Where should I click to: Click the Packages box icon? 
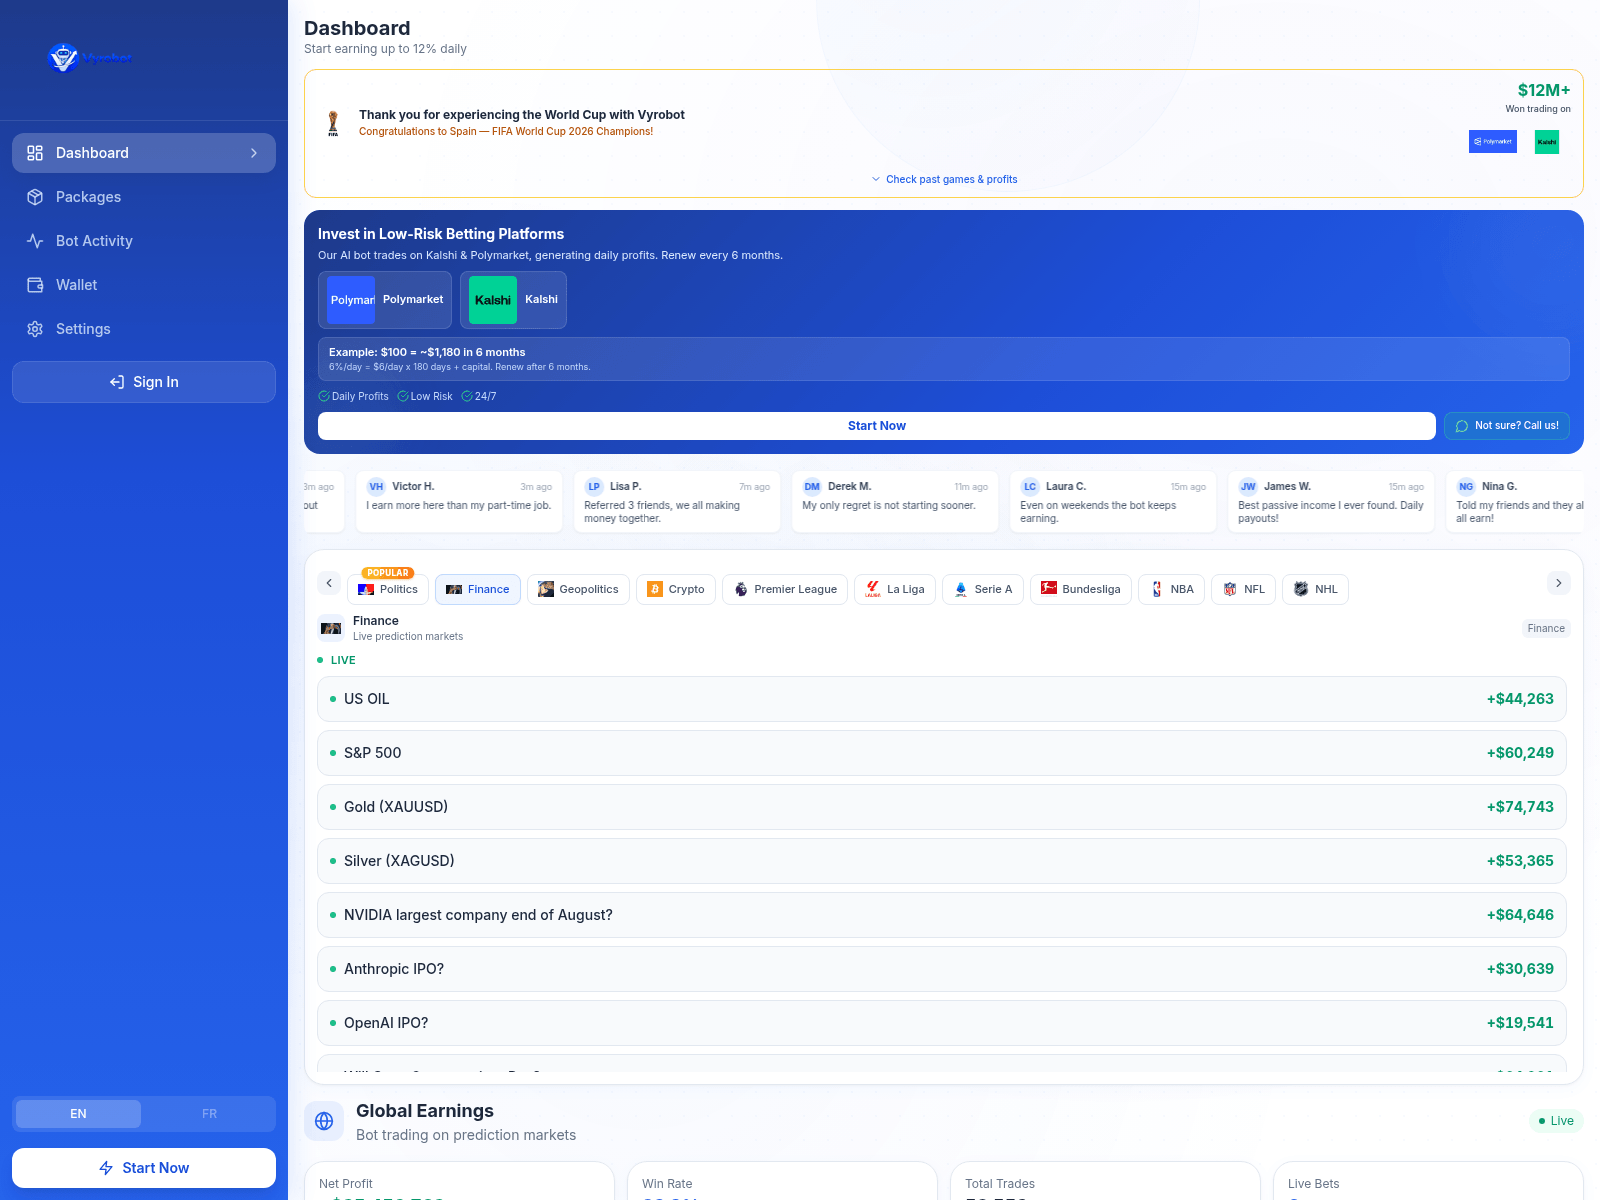coord(35,197)
